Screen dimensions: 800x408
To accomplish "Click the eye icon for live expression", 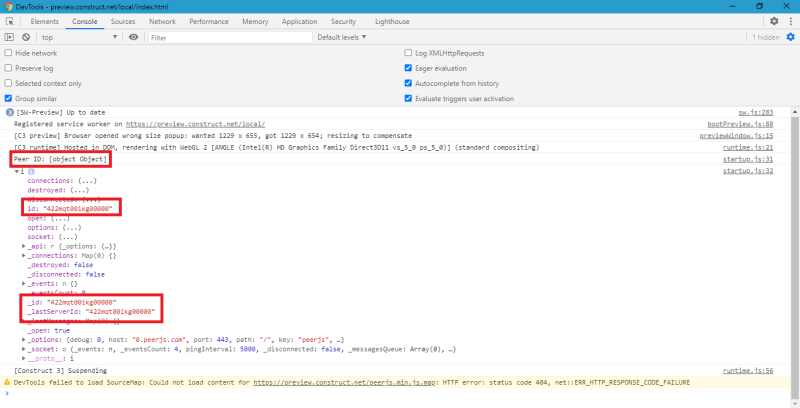I will pos(133,37).
